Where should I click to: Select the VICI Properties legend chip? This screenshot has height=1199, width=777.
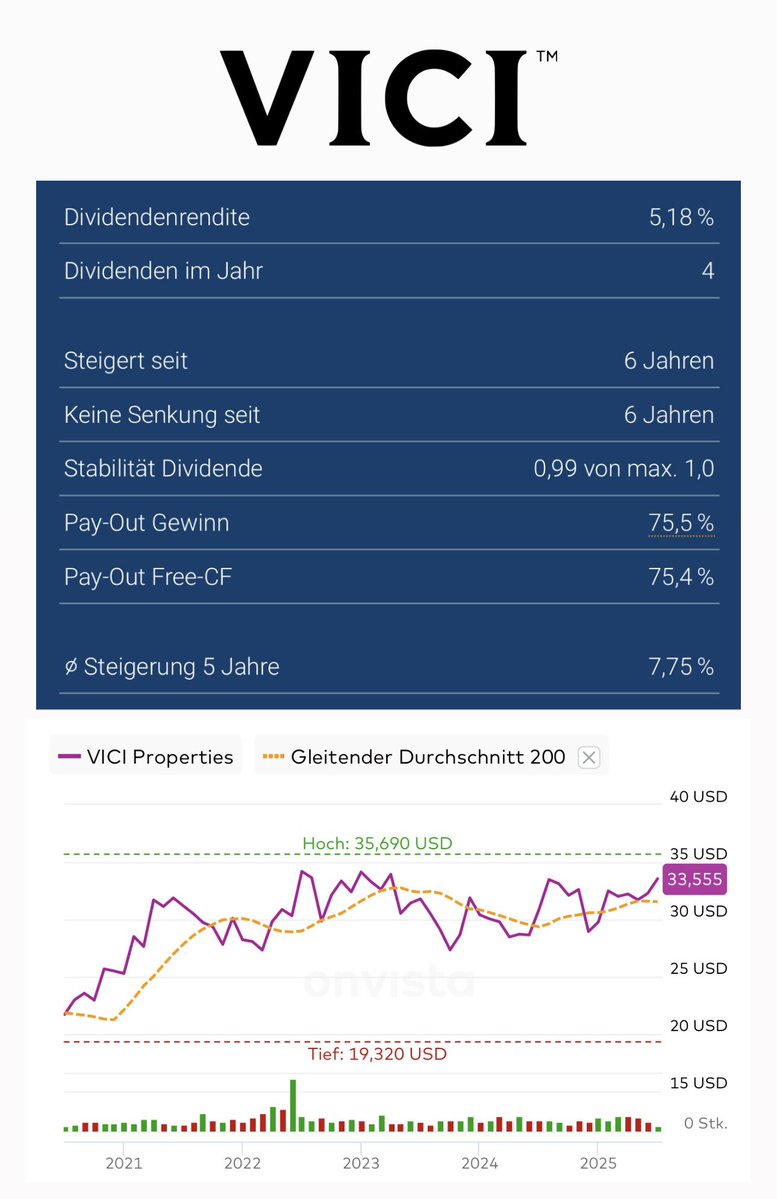click(x=146, y=756)
